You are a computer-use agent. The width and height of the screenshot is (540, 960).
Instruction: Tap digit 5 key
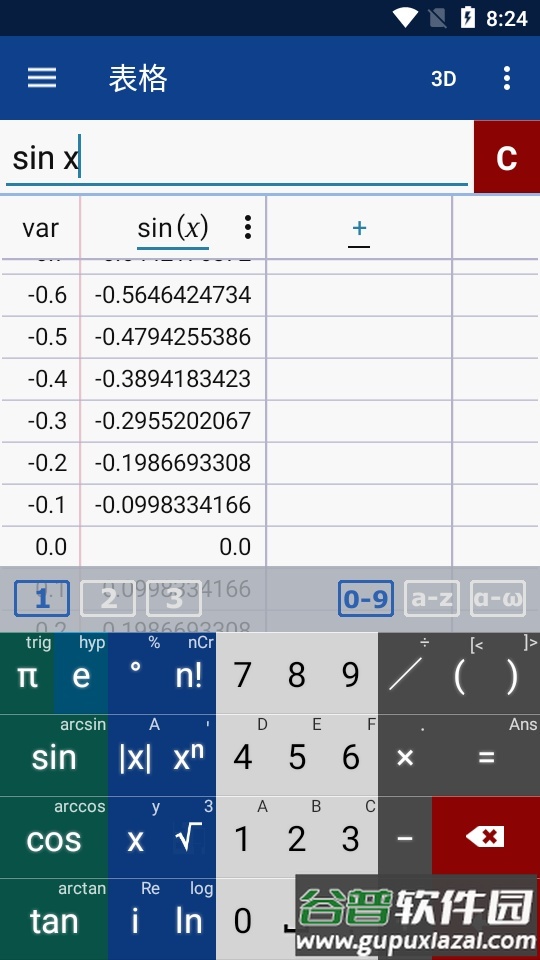click(x=297, y=756)
